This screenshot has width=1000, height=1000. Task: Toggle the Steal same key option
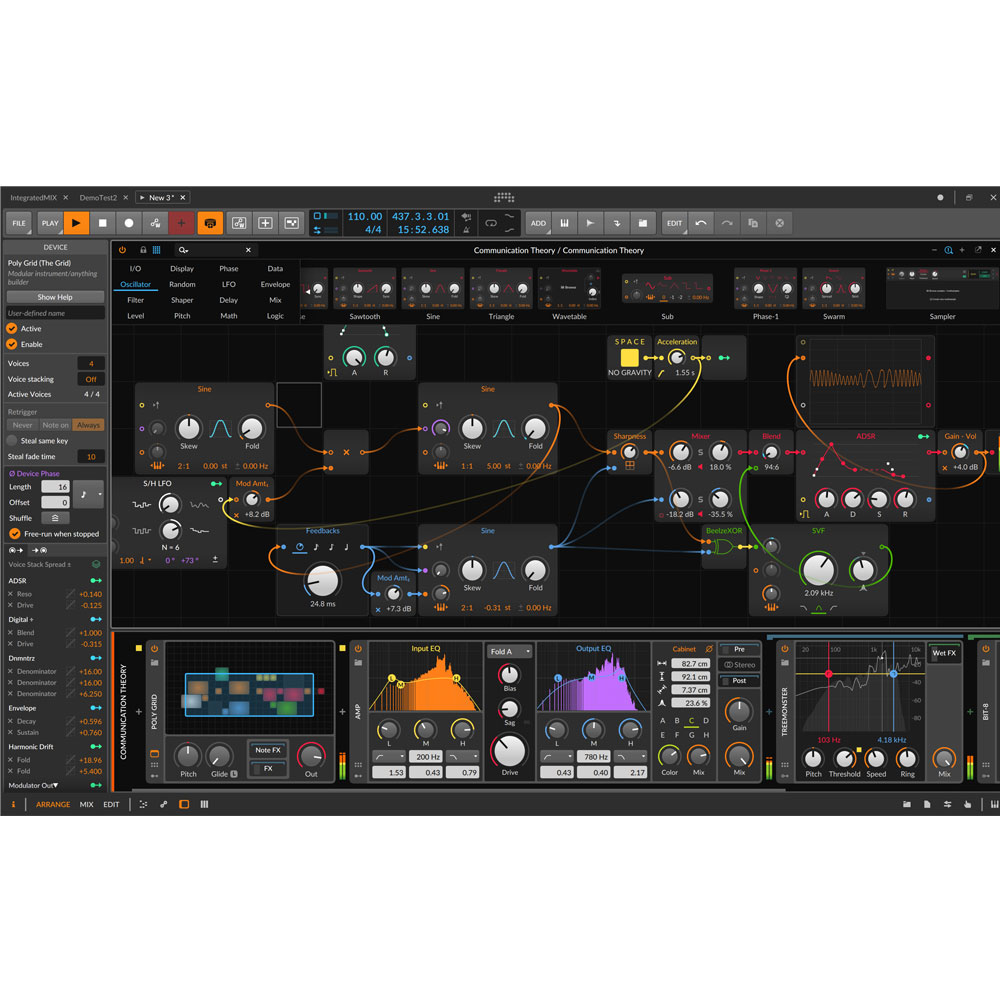pyautogui.click(x=12, y=441)
